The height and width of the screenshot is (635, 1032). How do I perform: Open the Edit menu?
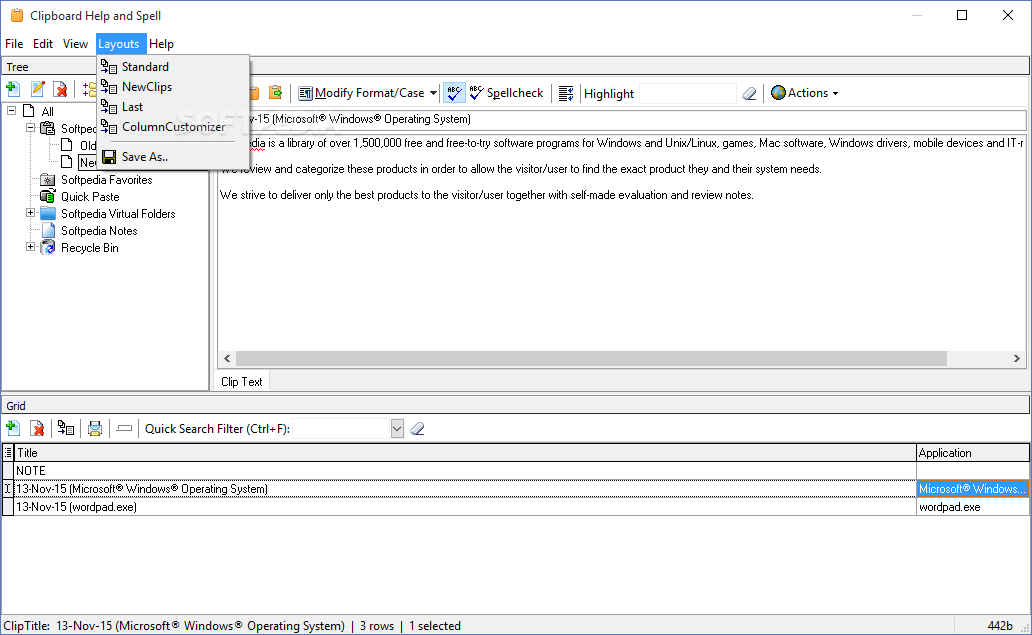[43, 44]
